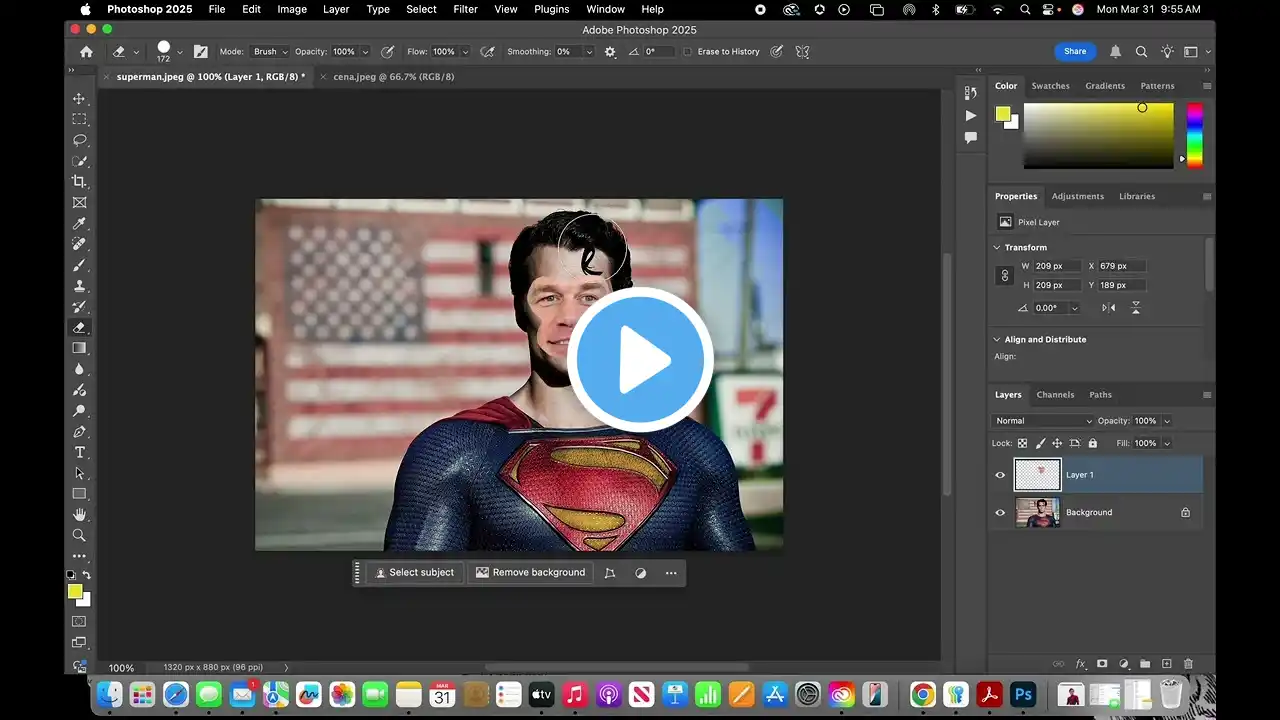
Task: Toggle visibility of the Background layer
Action: [x=1000, y=513]
